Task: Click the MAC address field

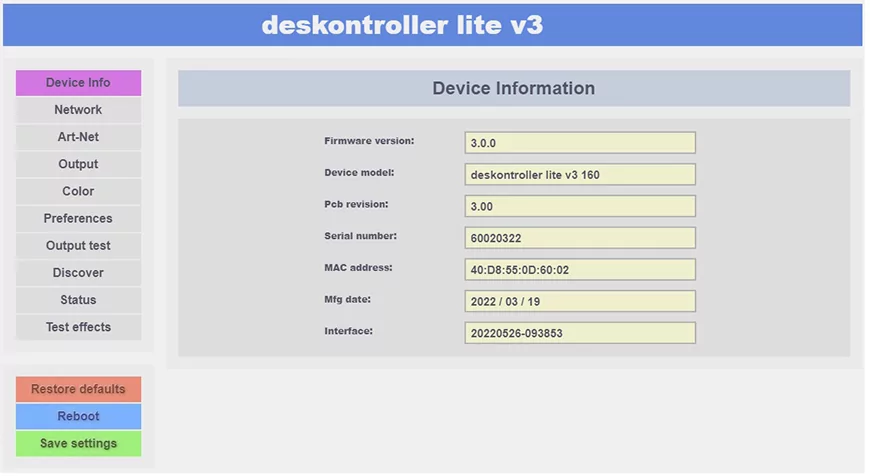Action: click(580, 270)
